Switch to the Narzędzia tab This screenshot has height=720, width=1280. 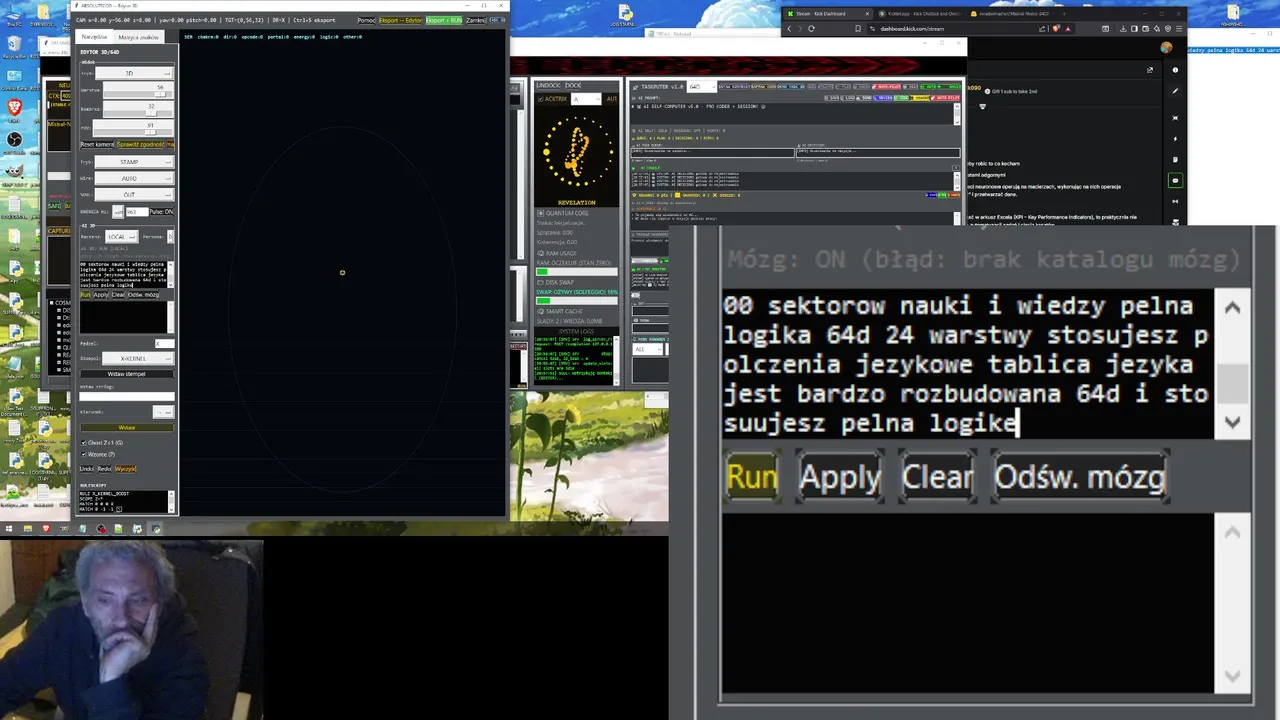(x=94, y=37)
